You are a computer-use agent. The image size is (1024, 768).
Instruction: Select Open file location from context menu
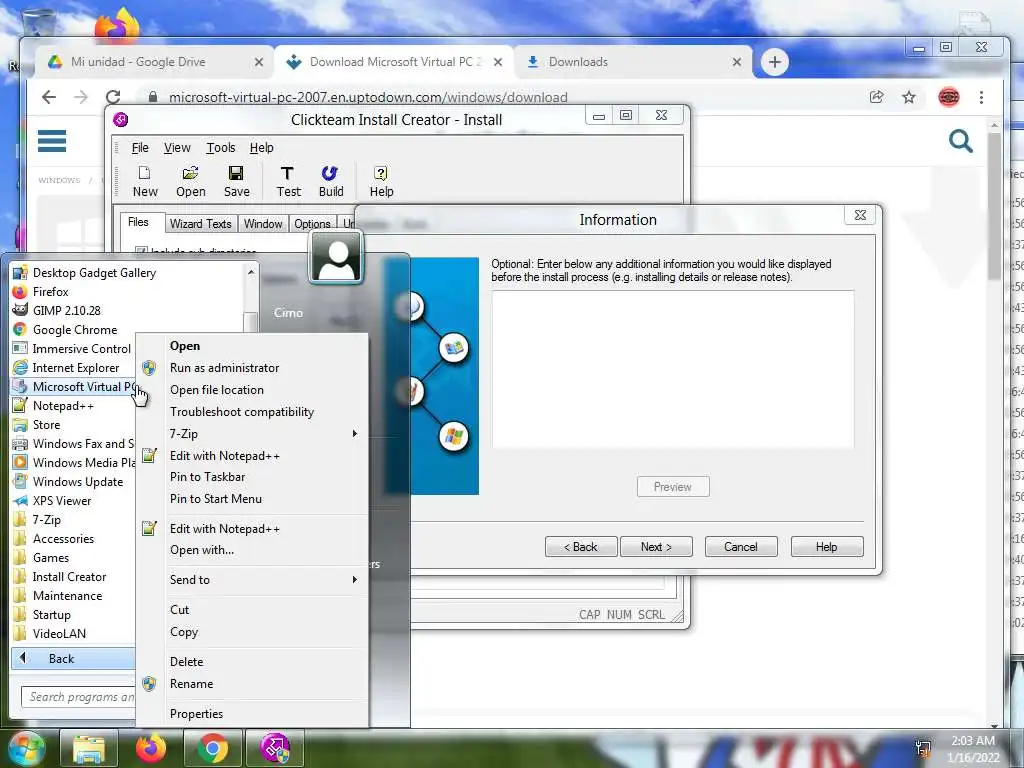(252, 390)
